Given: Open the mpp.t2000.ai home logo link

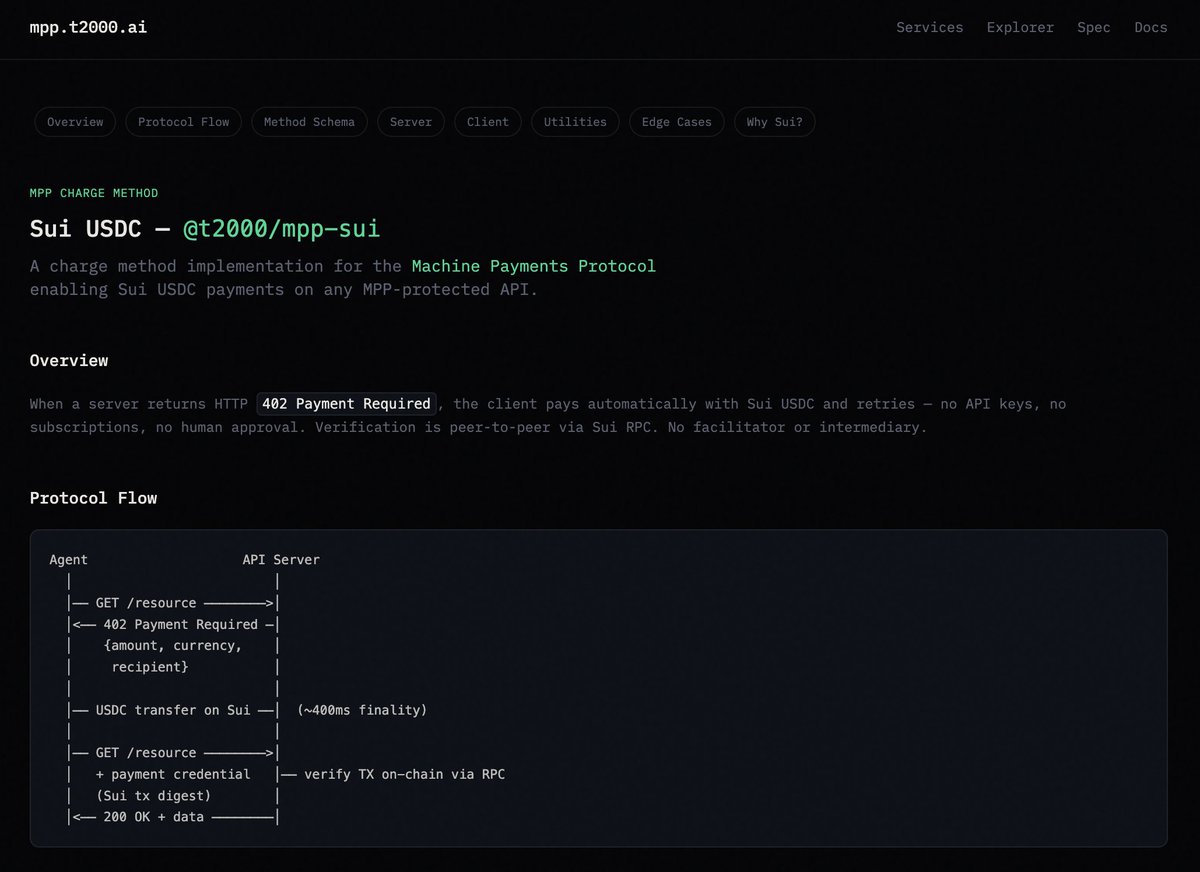Looking at the screenshot, I should click(88, 27).
